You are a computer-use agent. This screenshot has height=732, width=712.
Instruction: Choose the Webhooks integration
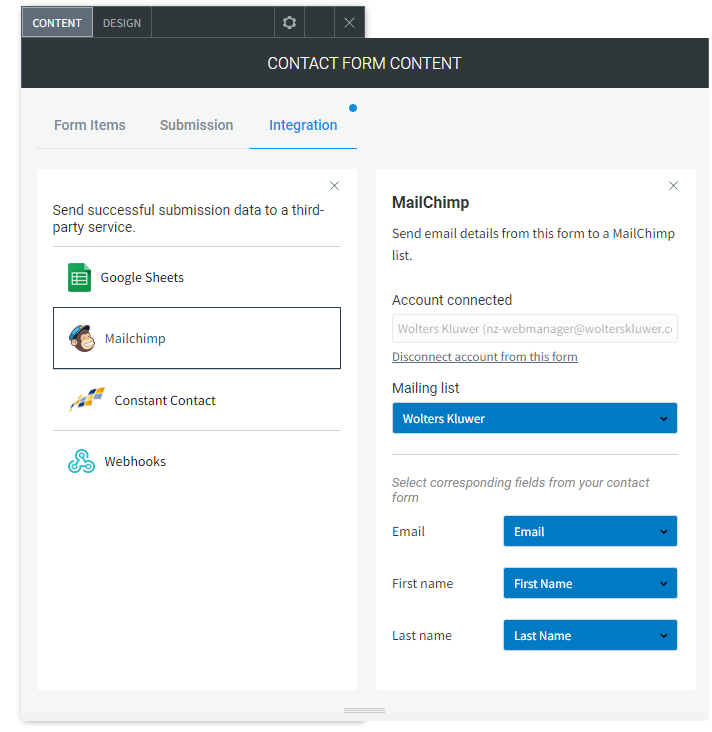point(197,461)
